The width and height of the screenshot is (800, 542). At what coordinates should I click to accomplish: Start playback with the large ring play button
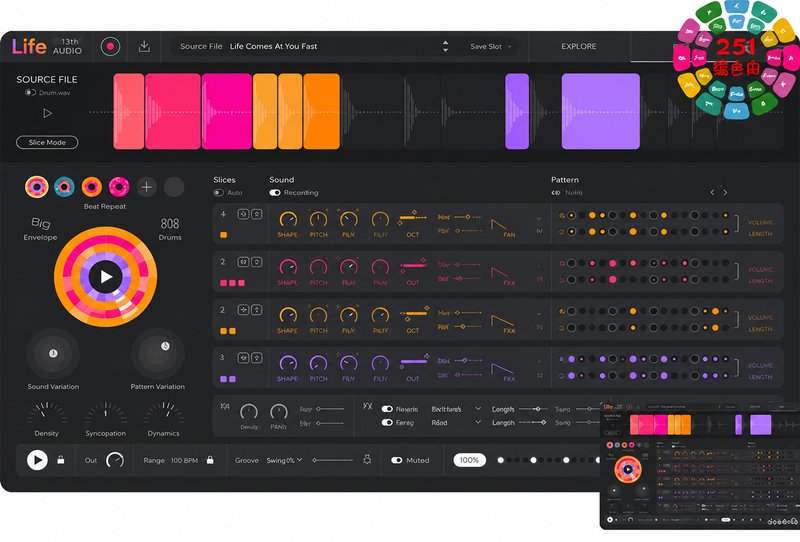pyautogui.click(x=106, y=277)
